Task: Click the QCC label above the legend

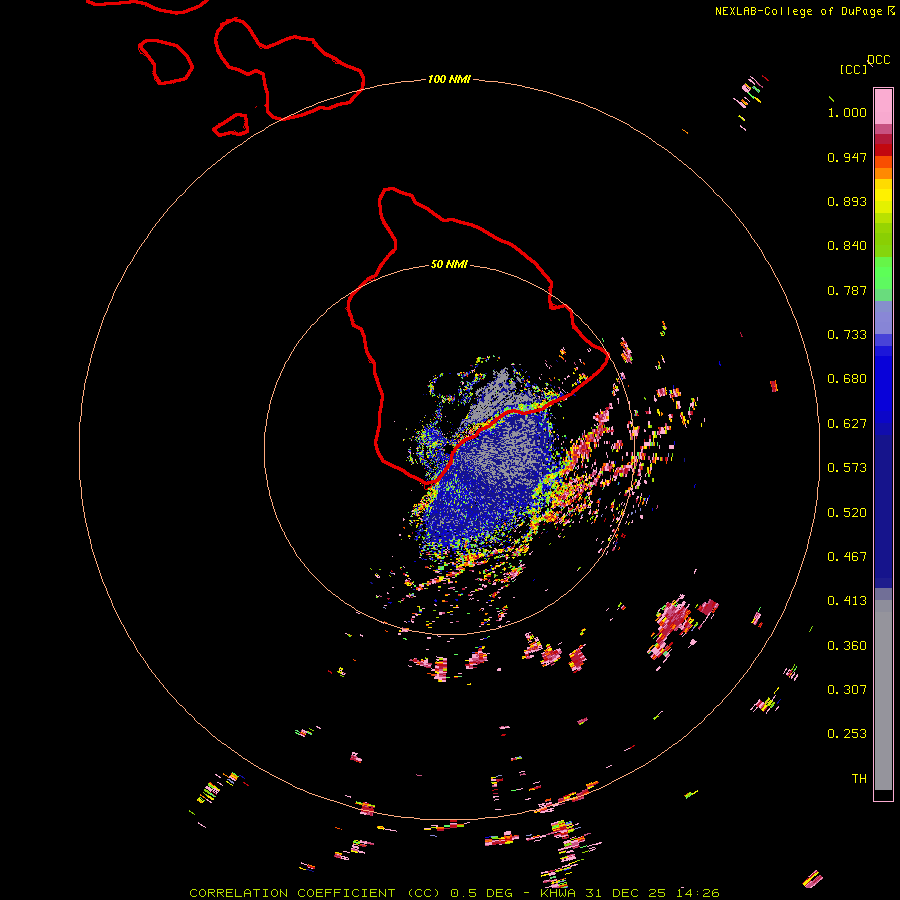Action: [878, 60]
